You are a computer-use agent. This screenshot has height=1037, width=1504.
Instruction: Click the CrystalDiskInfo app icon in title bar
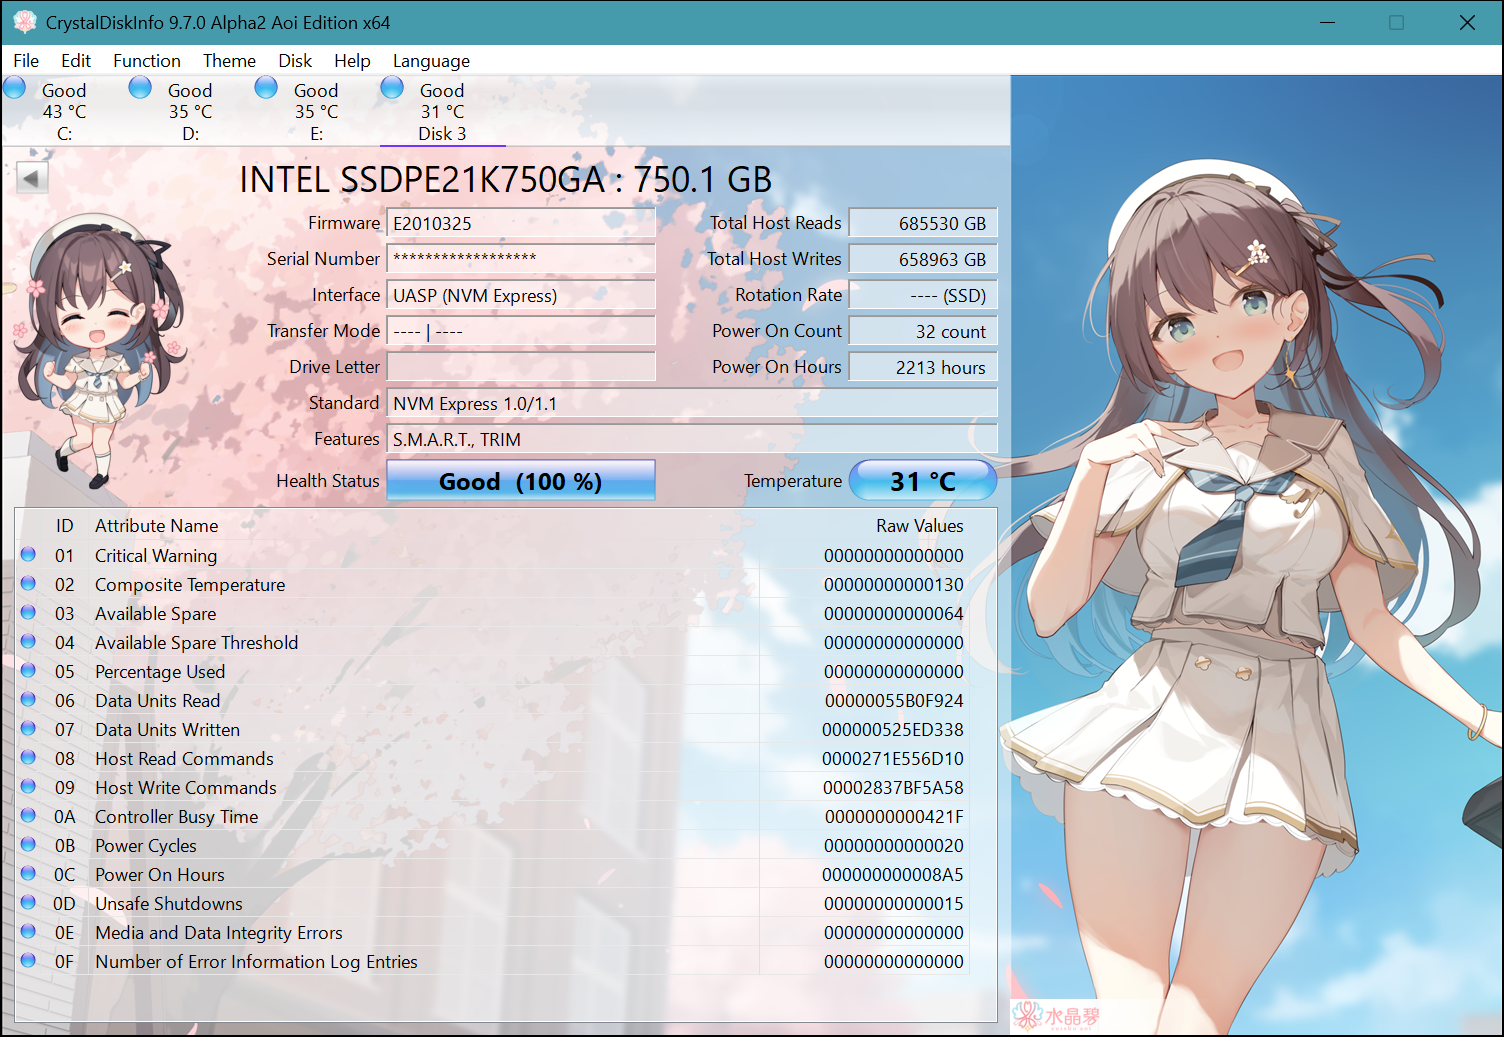click(x=24, y=22)
